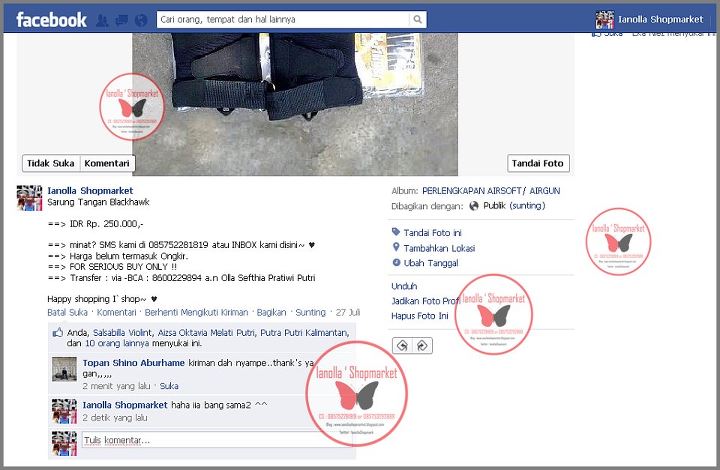Click Komentari link under the post
Image resolution: width=720 pixels, height=470 pixels.
(x=116, y=312)
